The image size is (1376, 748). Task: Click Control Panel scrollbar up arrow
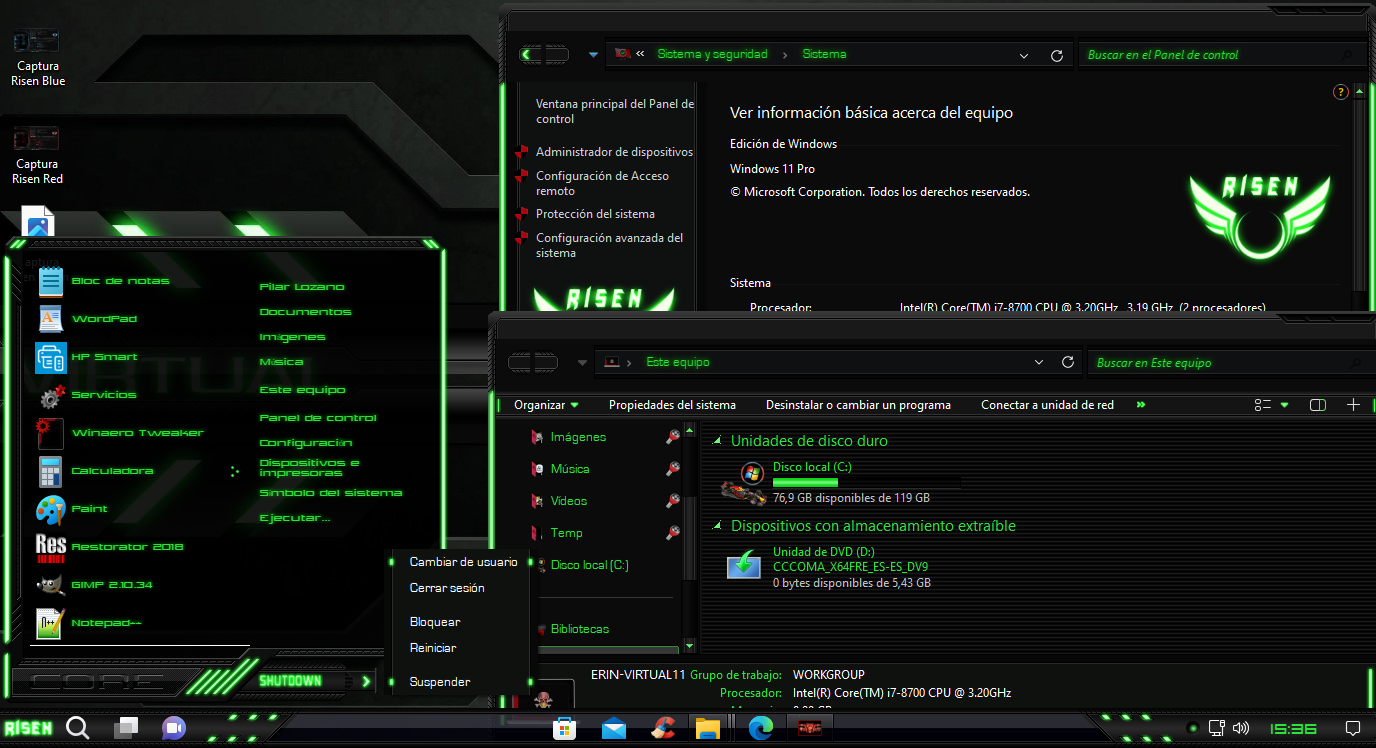pos(1359,91)
